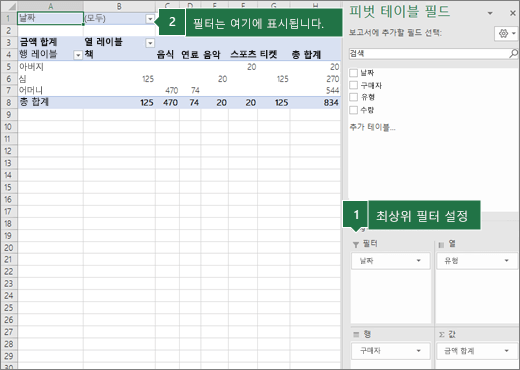Select row header 8
The width and height of the screenshot is (520, 370).
tap(9, 102)
